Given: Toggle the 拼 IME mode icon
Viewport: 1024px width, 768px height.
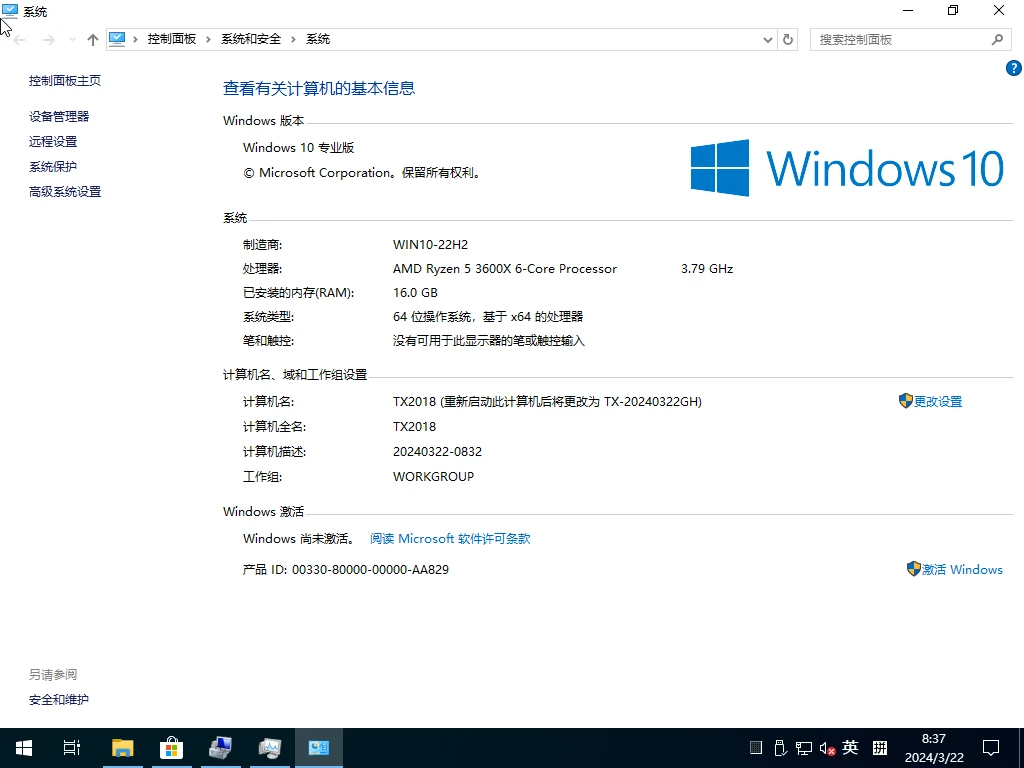Looking at the screenshot, I should coord(879,747).
